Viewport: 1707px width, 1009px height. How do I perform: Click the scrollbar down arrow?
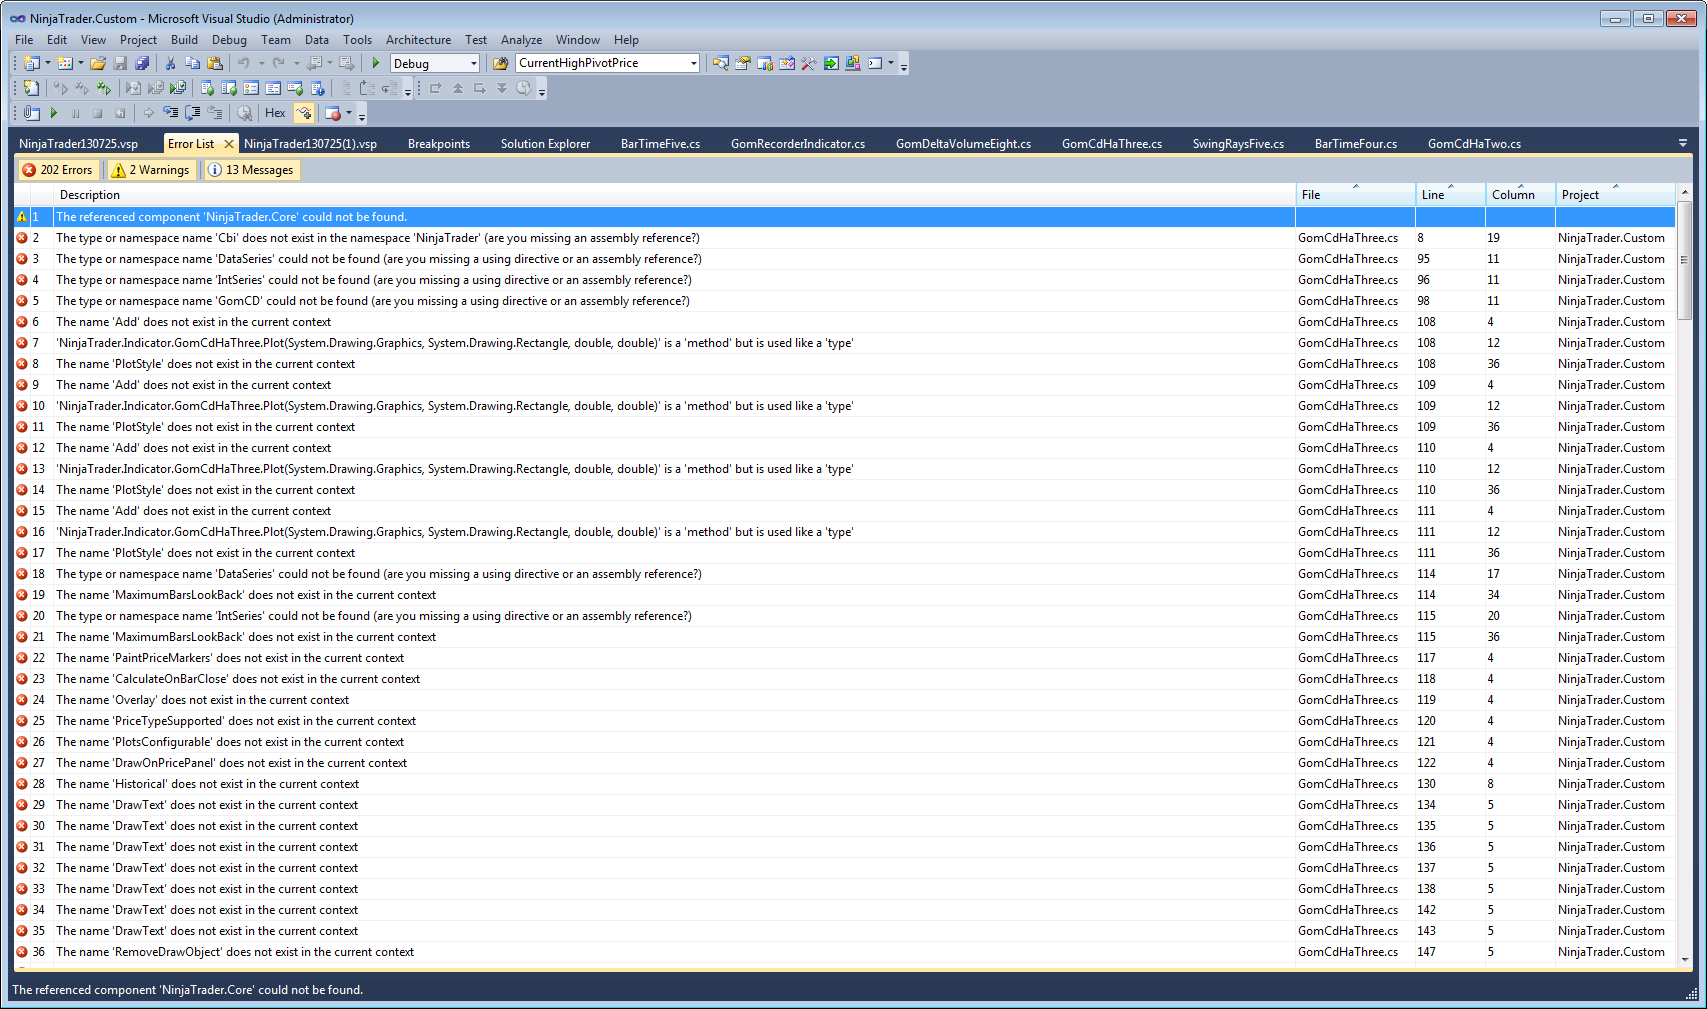pos(1684,959)
